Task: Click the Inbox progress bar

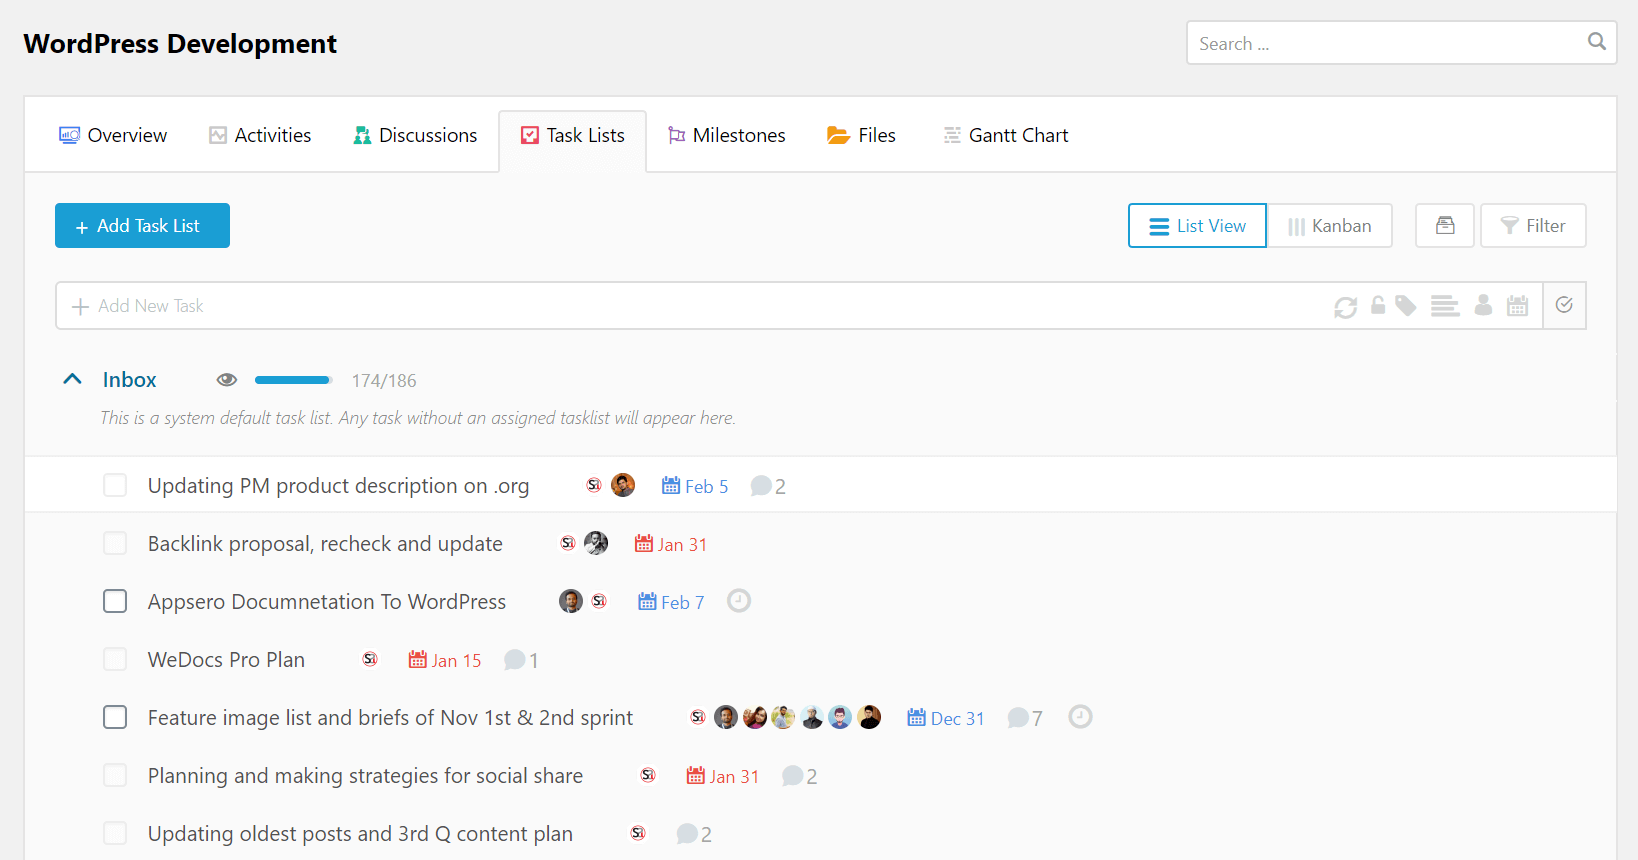Action: (293, 380)
